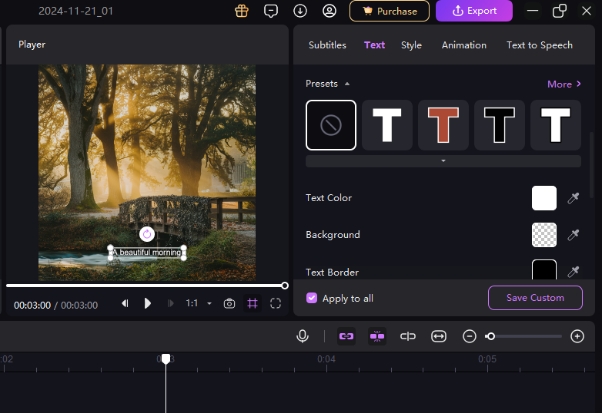Collapse the Presets section

(x=346, y=84)
